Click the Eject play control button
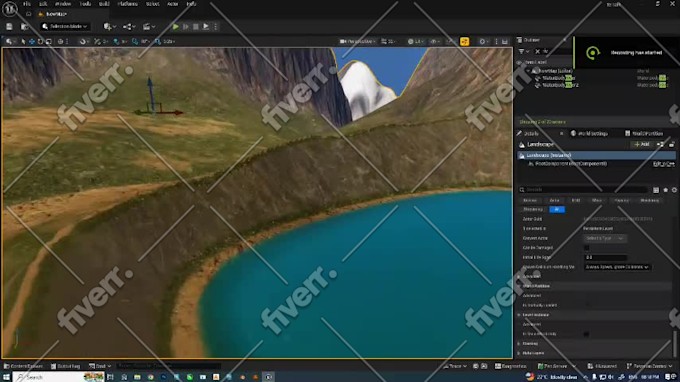This screenshot has width=680, height=382. [x=206, y=27]
